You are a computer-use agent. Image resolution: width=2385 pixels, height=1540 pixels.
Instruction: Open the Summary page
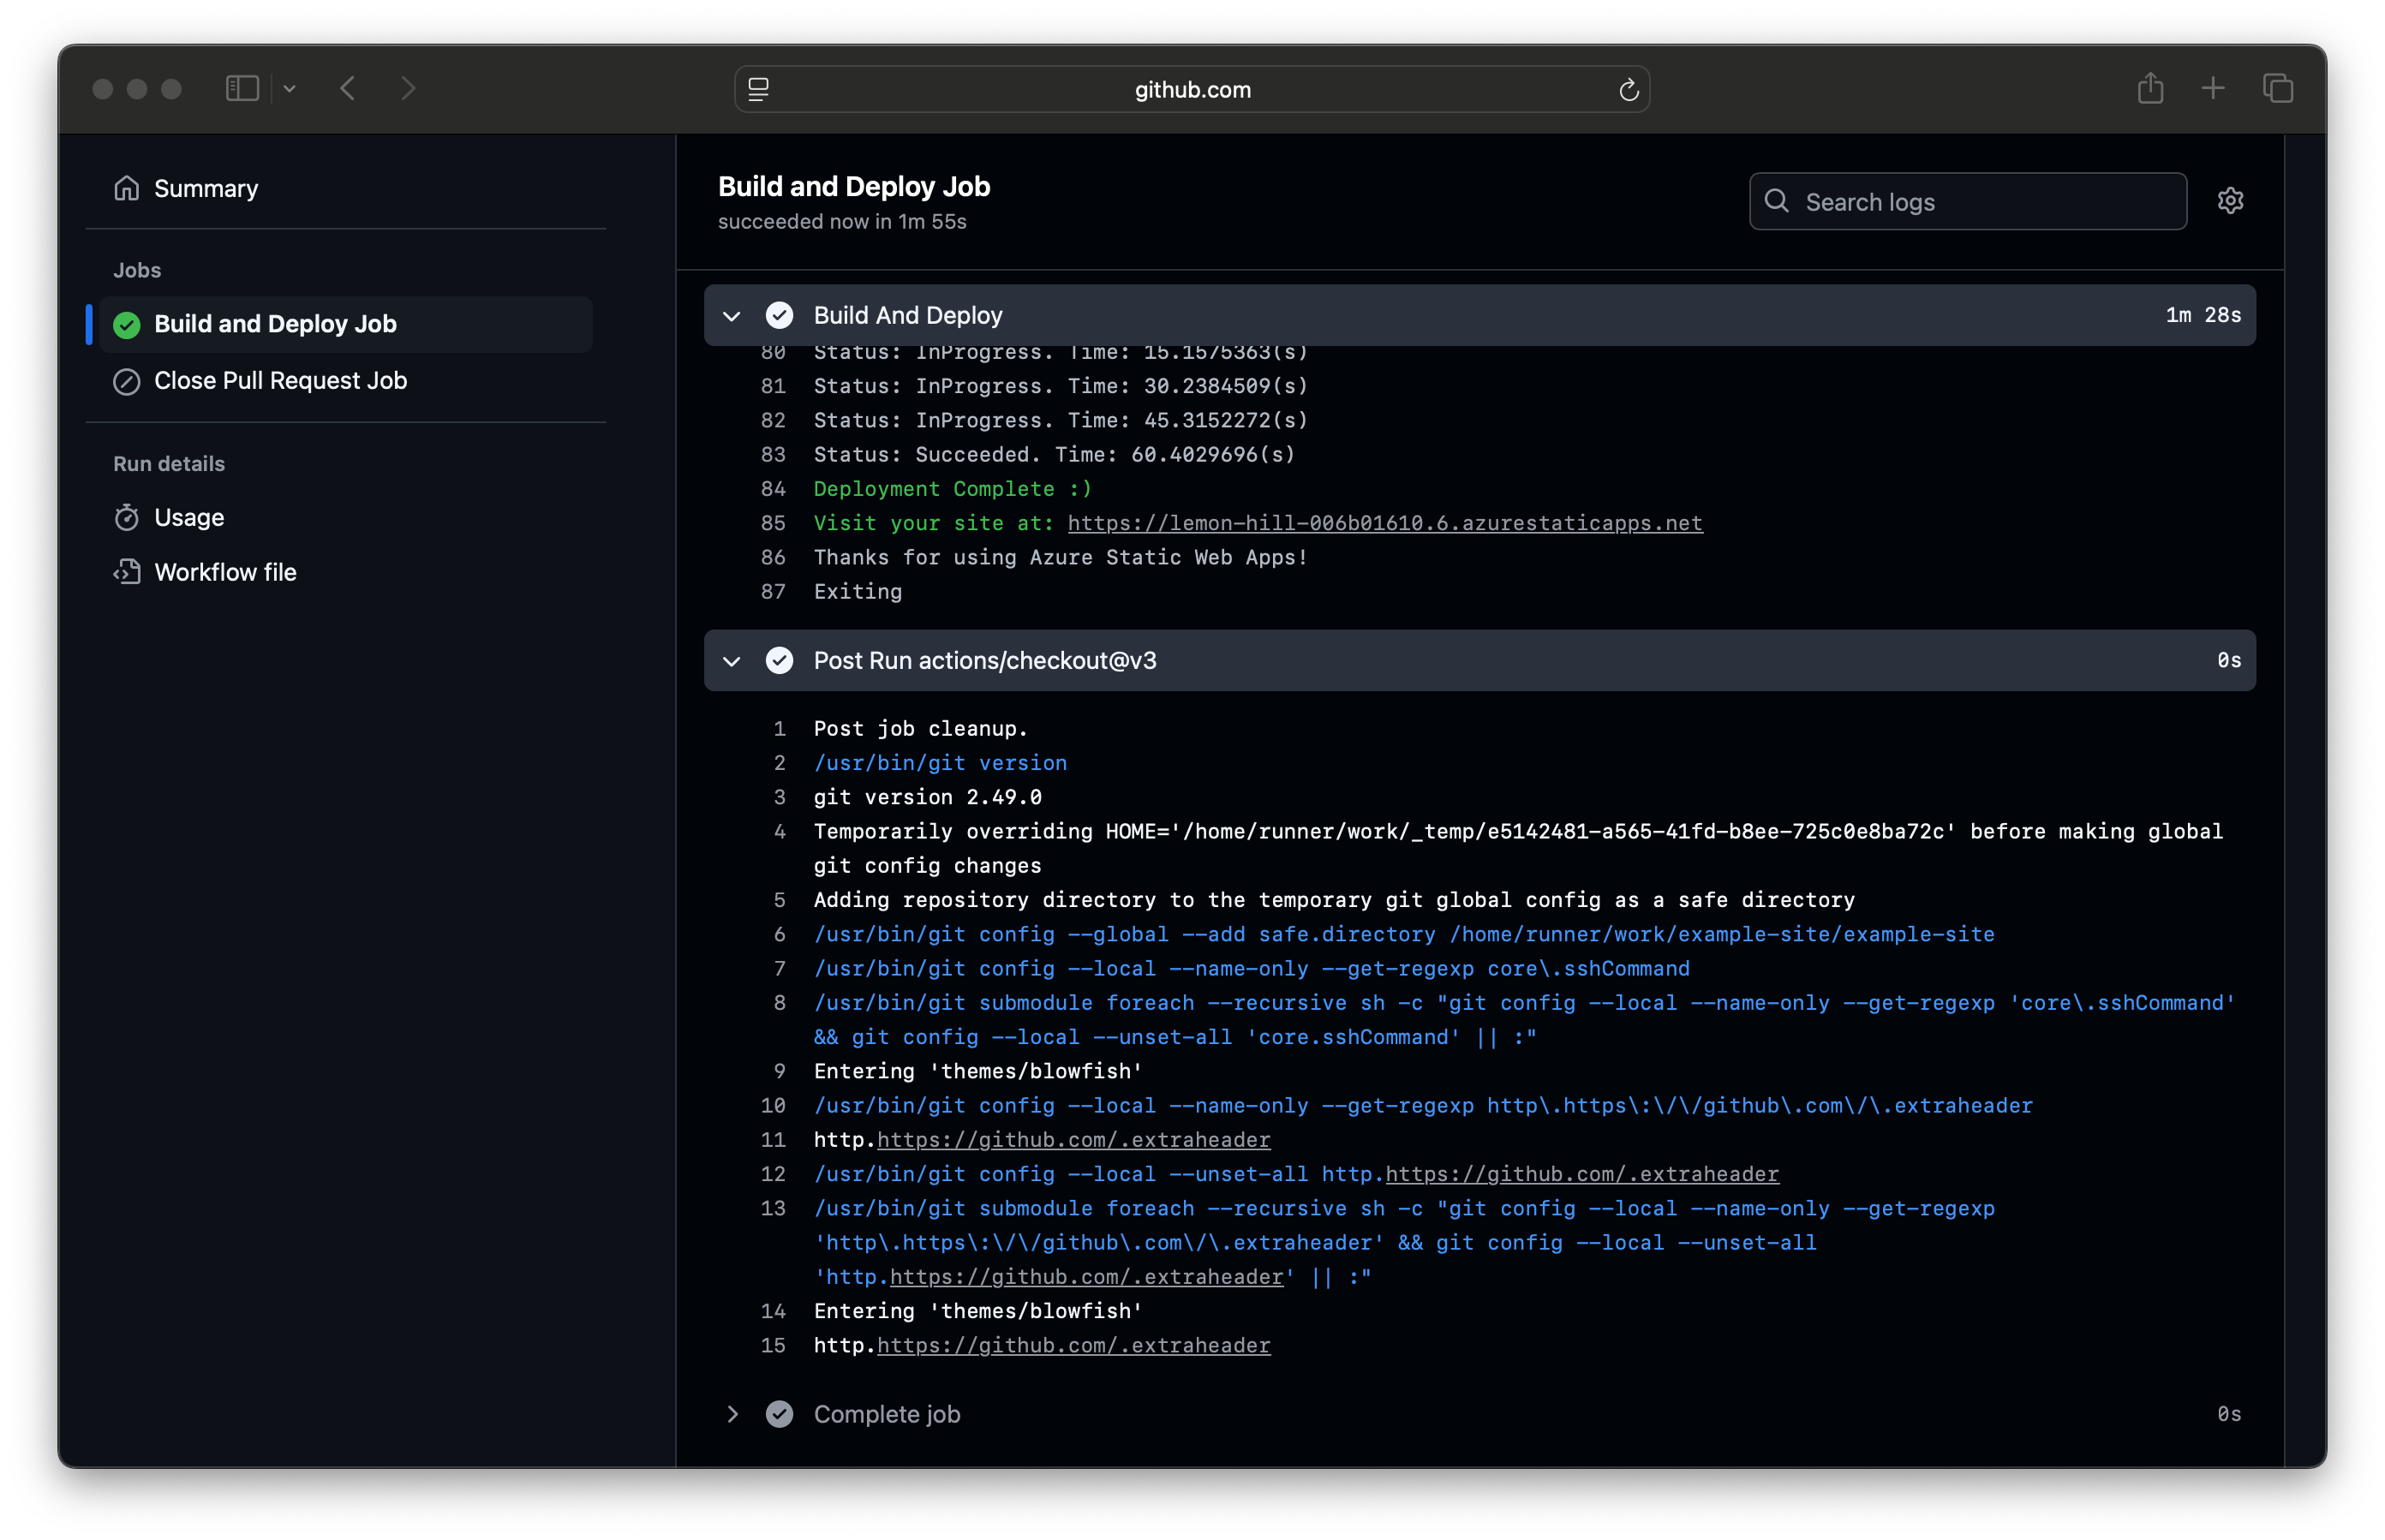pos(205,188)
